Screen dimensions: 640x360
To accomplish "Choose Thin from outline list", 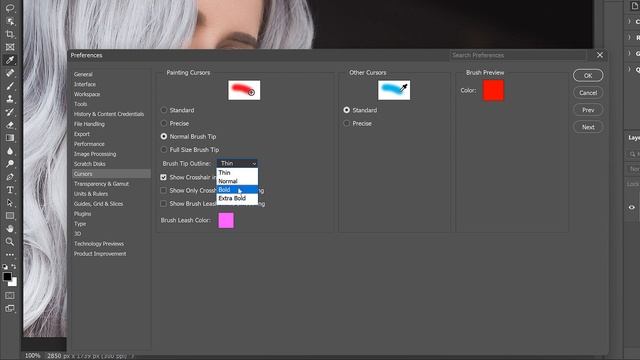I will (237, 173).
